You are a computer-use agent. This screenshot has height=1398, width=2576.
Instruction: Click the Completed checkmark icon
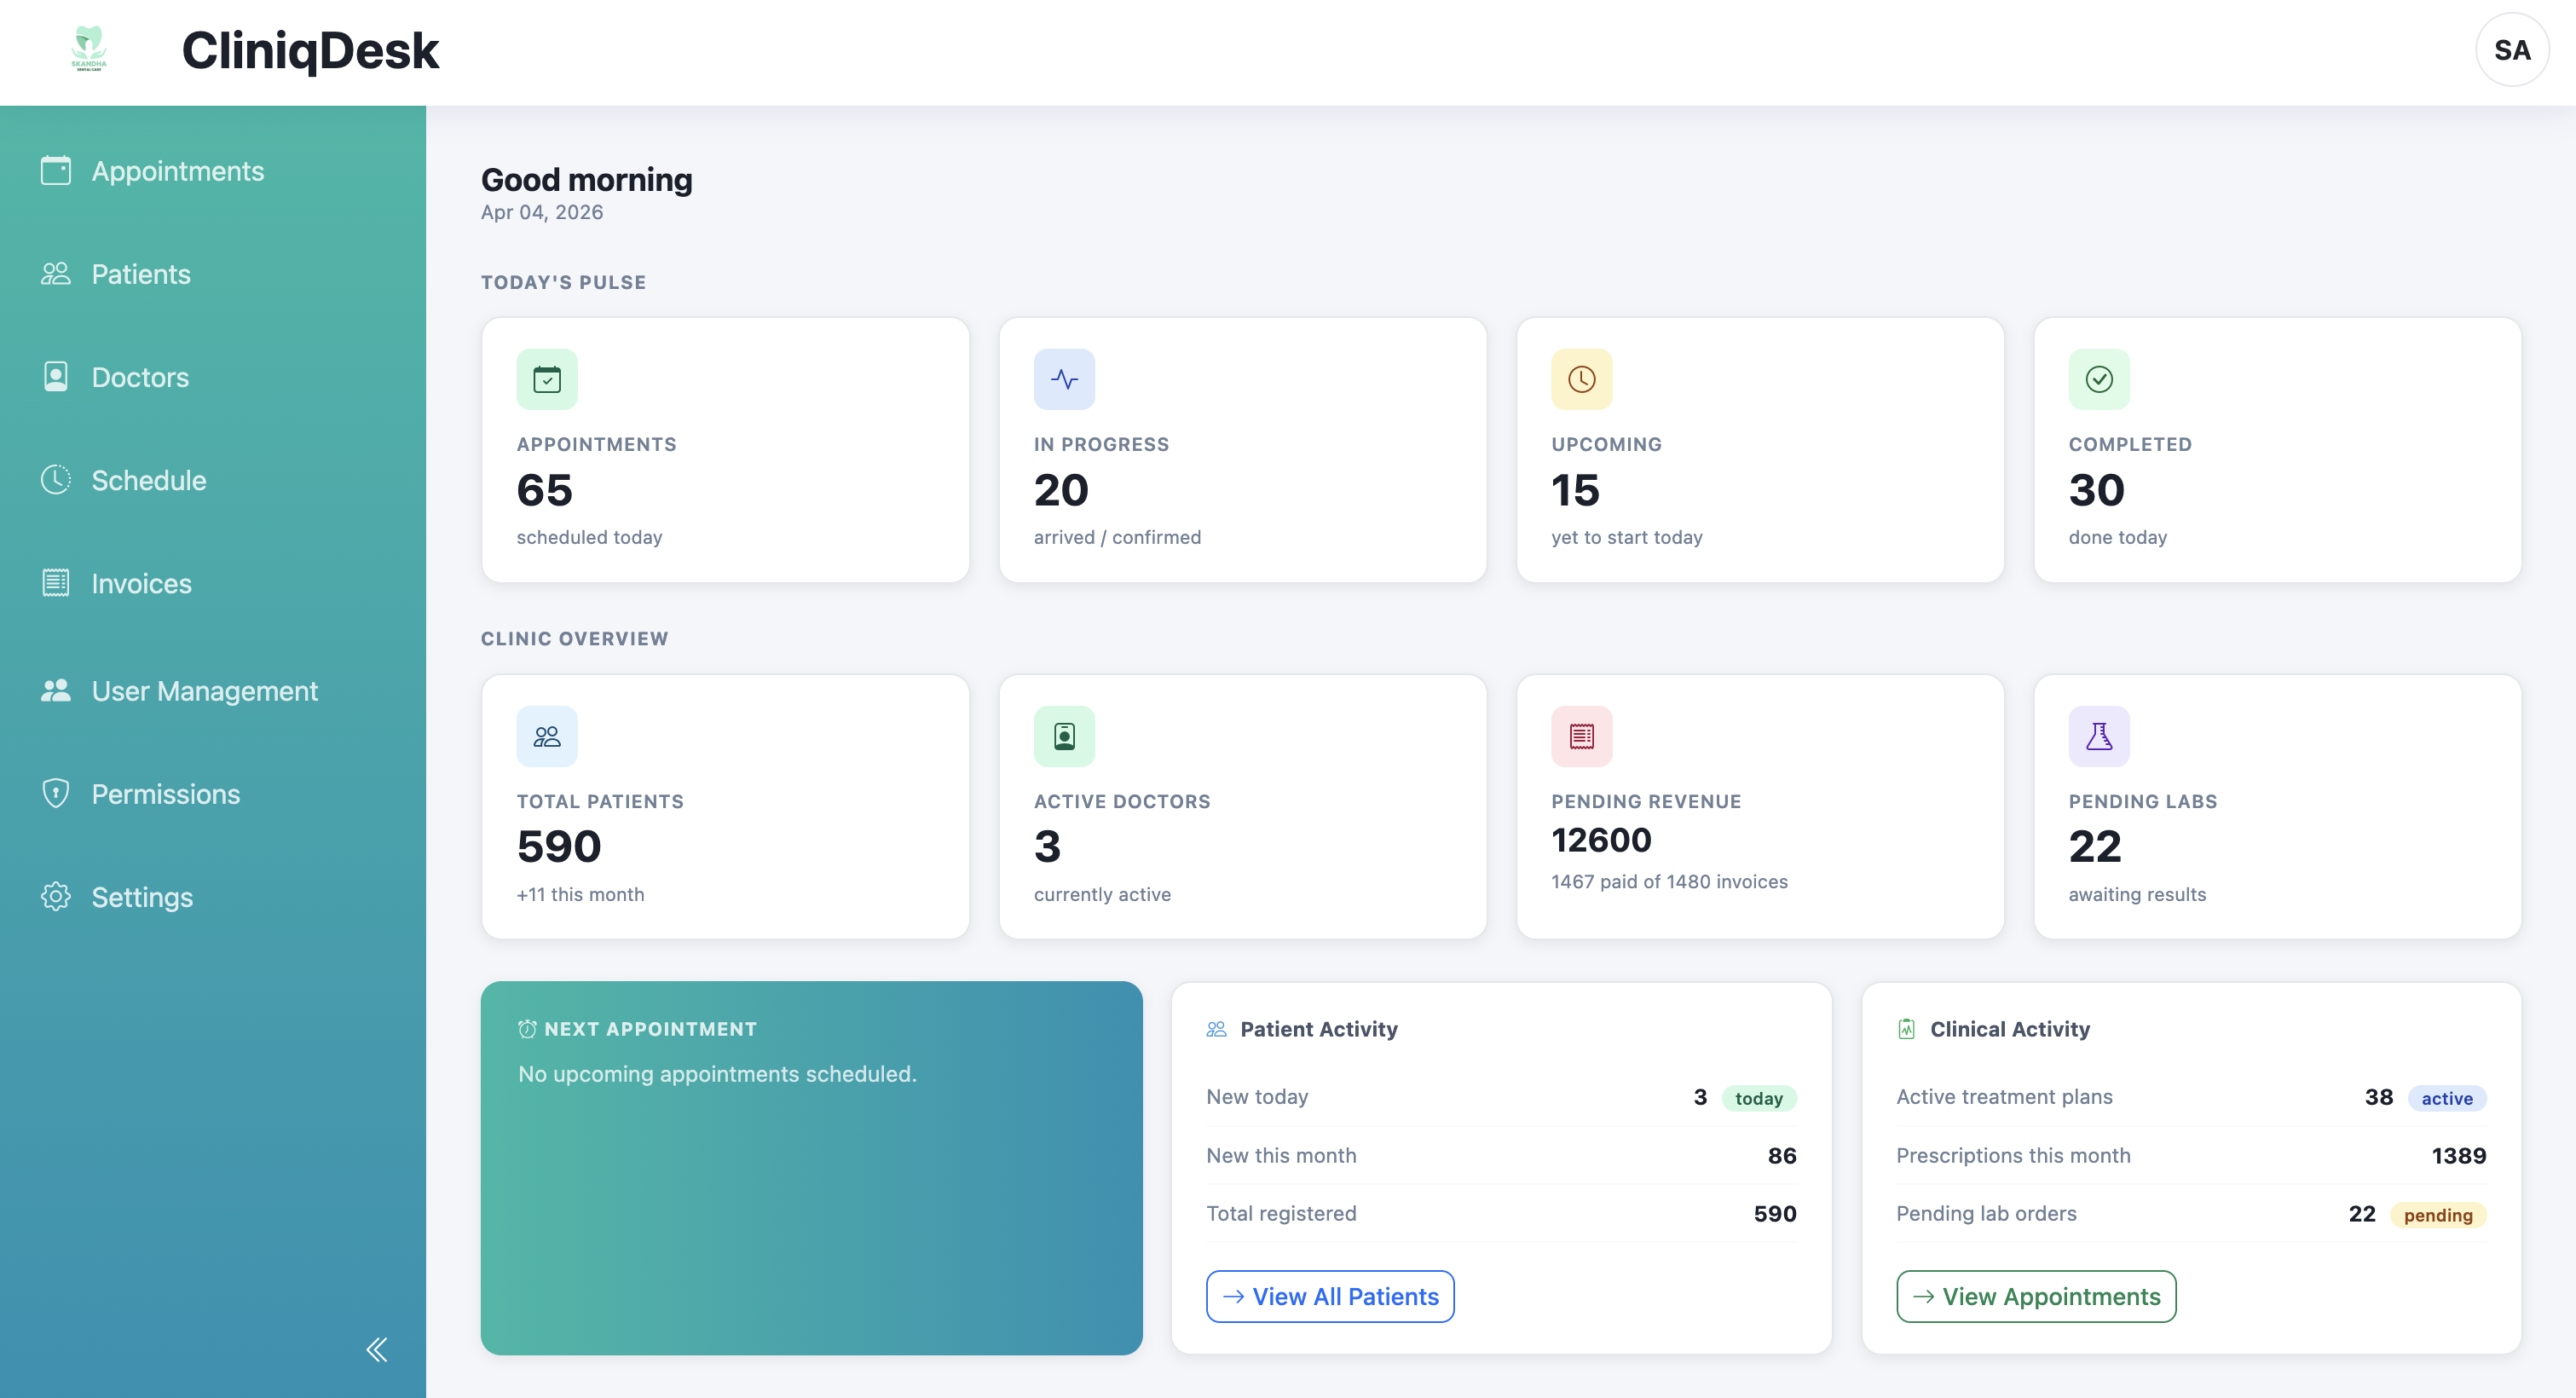click(x=2098, y=380)
